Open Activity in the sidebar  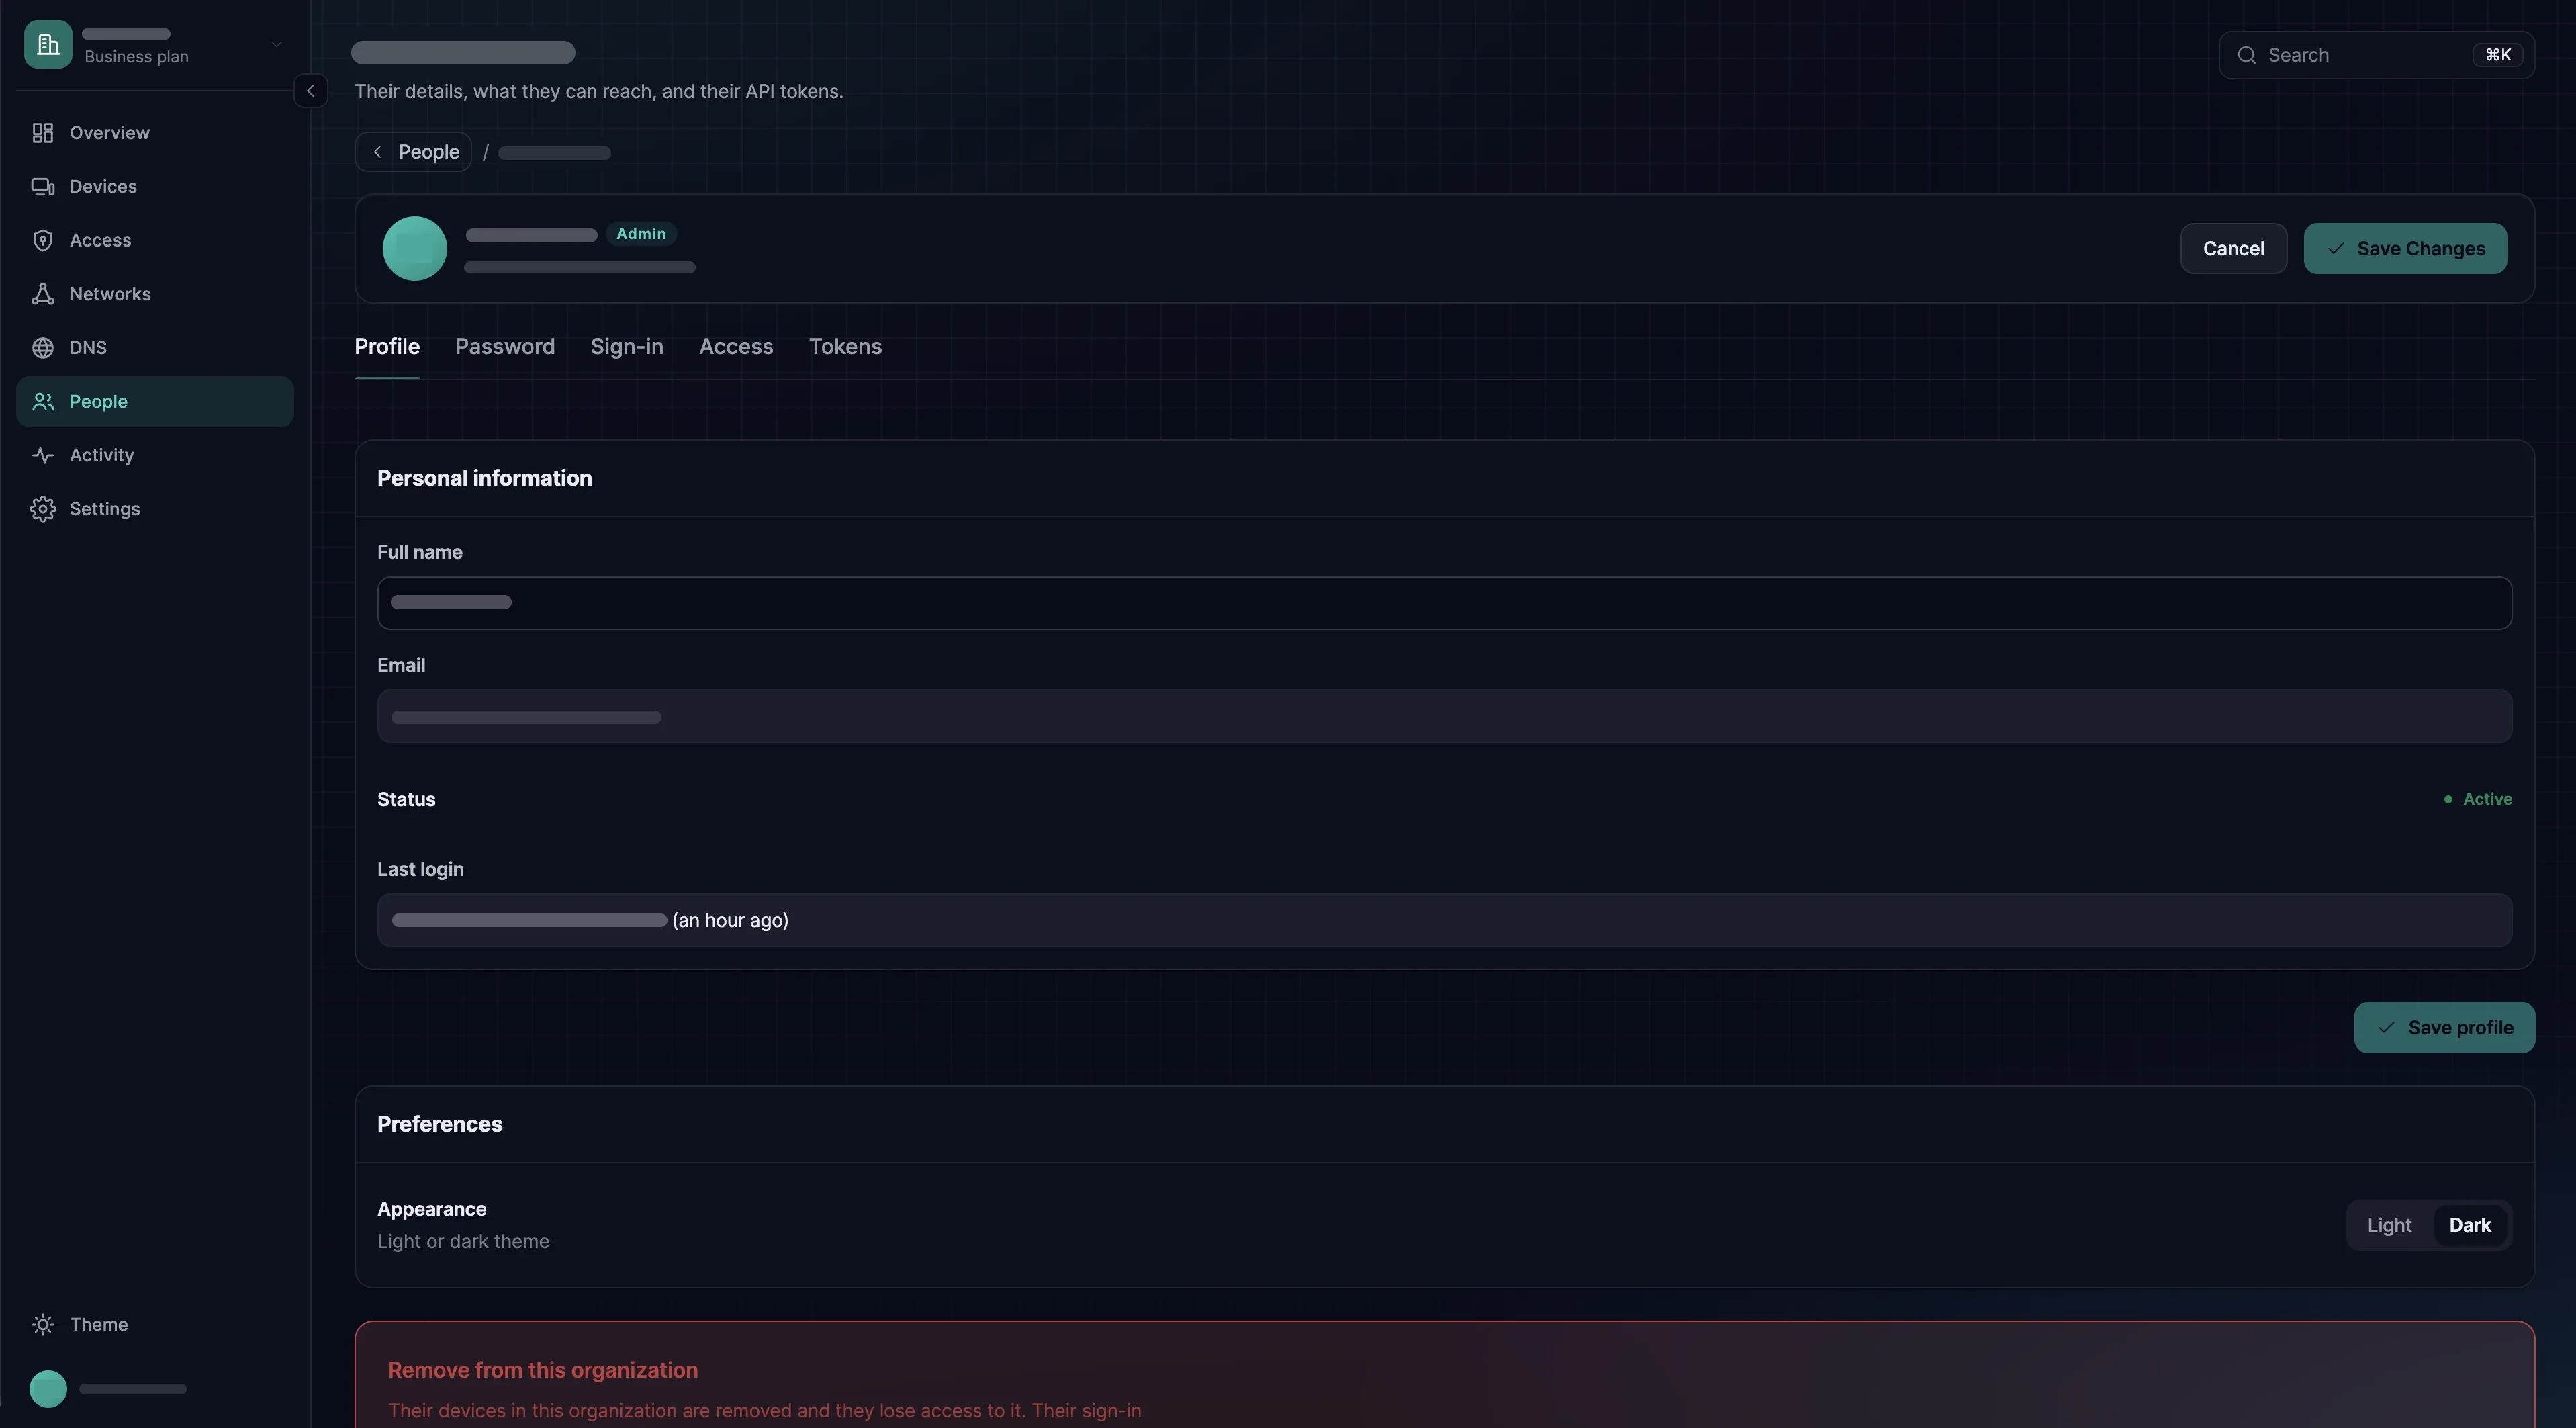tap(155, 455)
